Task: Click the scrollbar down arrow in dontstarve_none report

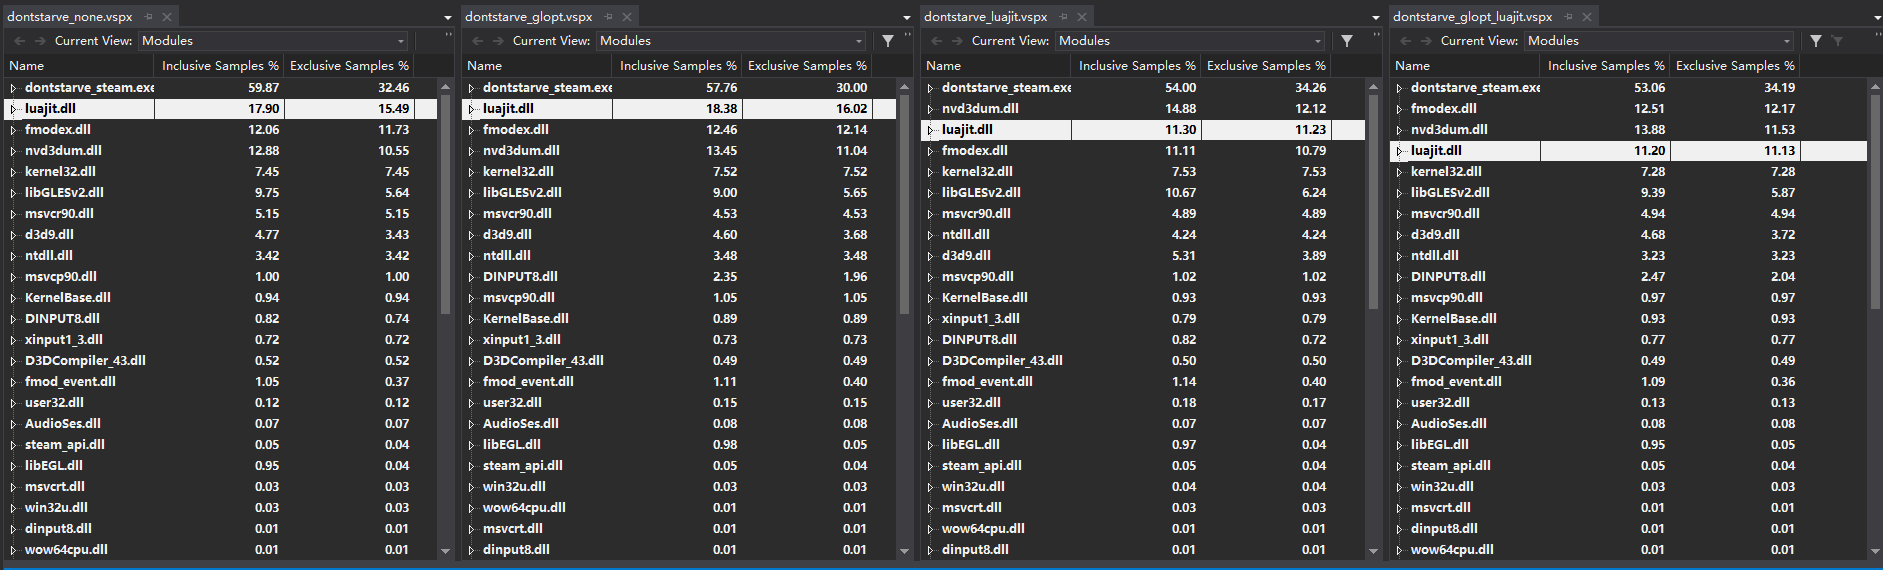Action: point(446,551)
